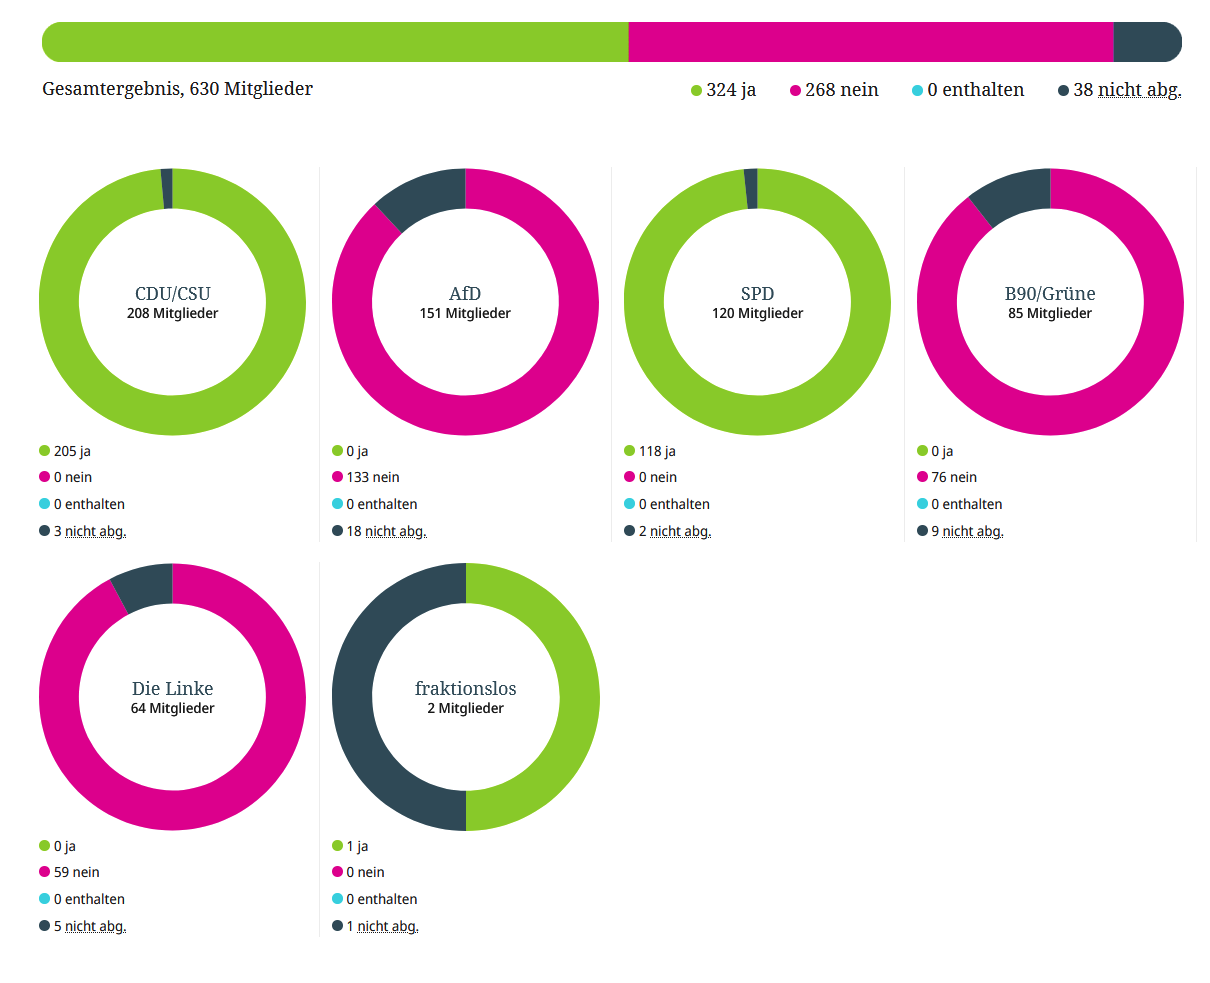The image size is (1210, 983).
Task: Click the 133 nein entry under AfD
Action: pos(372,478)
